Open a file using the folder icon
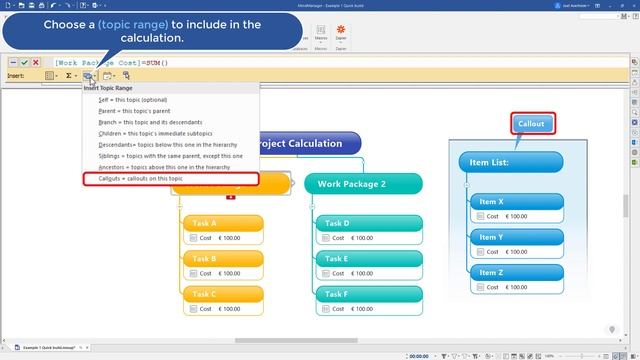The image size is (640, 360). point(22,5)
